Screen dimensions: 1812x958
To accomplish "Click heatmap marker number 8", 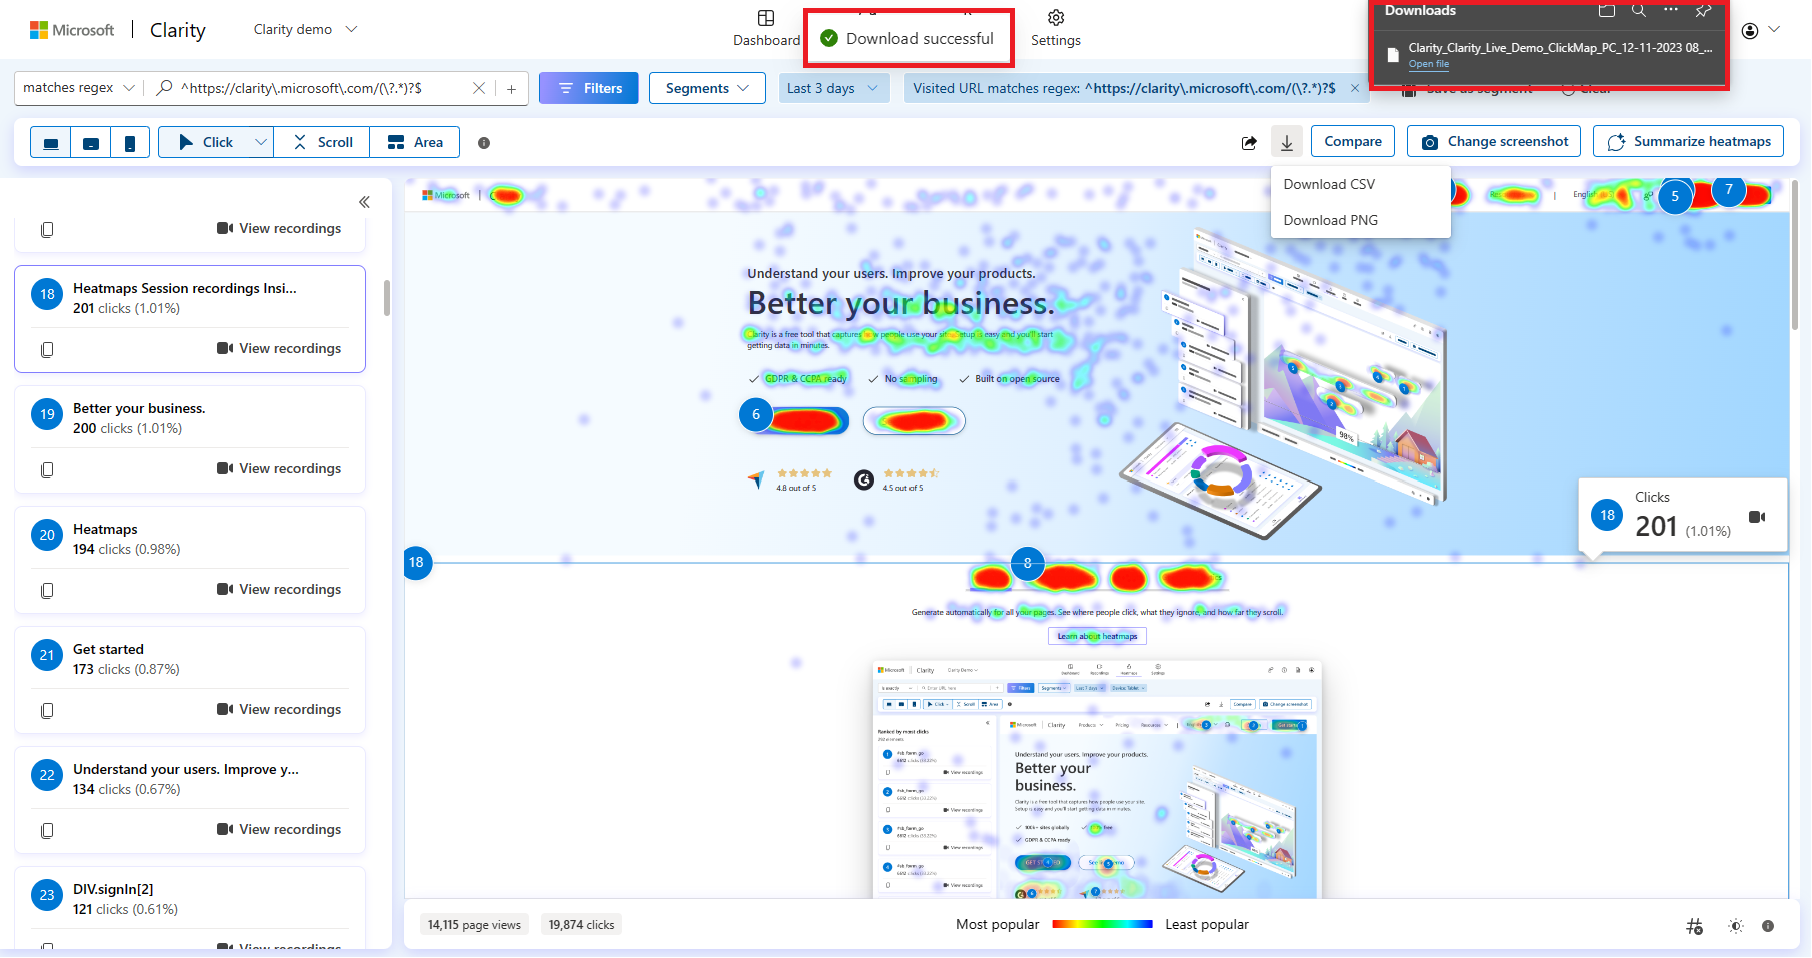I will click(1027, 563).
